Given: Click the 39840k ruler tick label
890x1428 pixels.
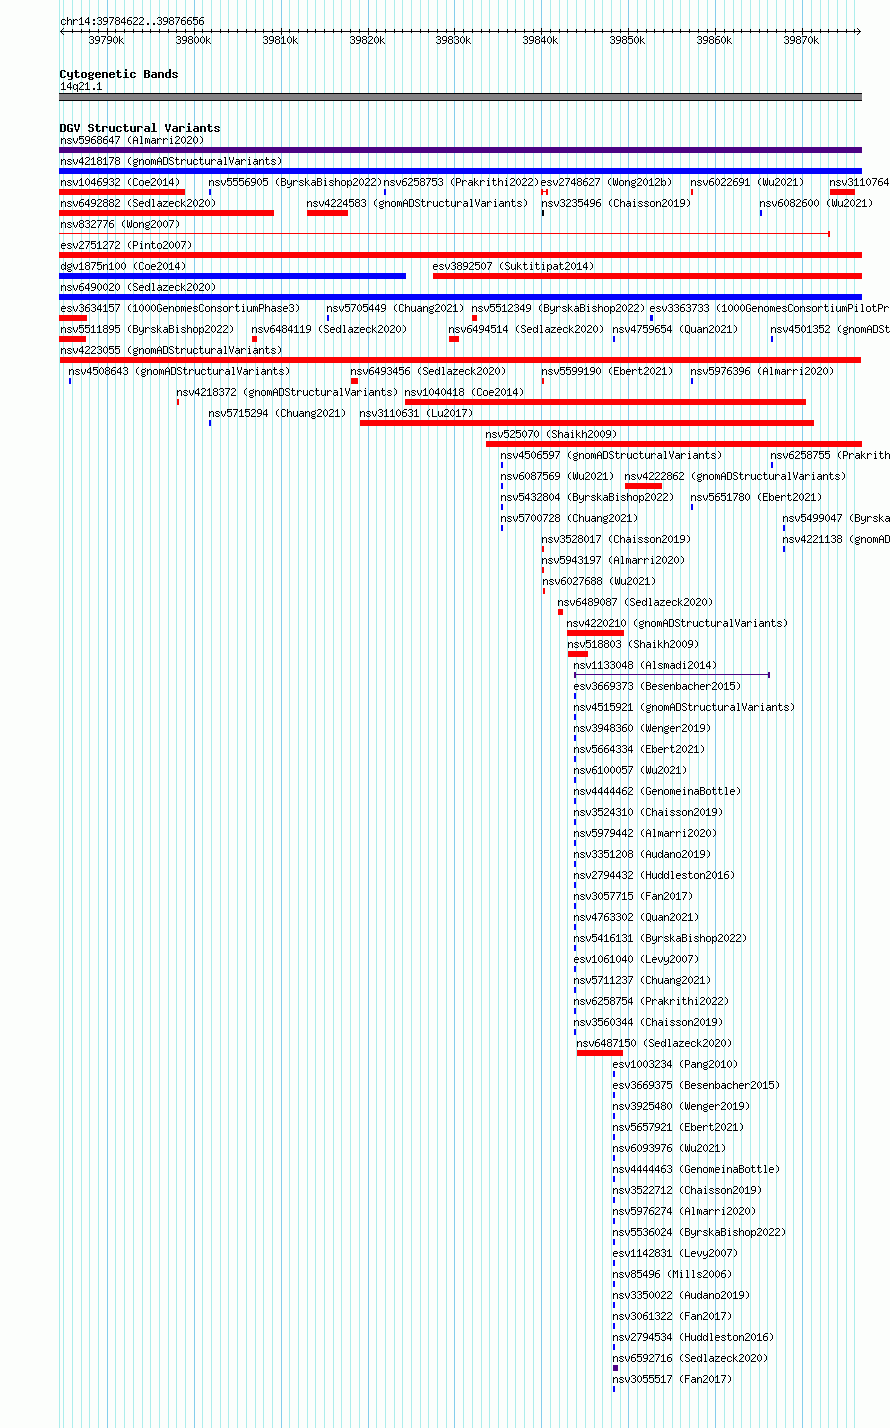Looking at the screenshot, I should (x=540, y=40).
